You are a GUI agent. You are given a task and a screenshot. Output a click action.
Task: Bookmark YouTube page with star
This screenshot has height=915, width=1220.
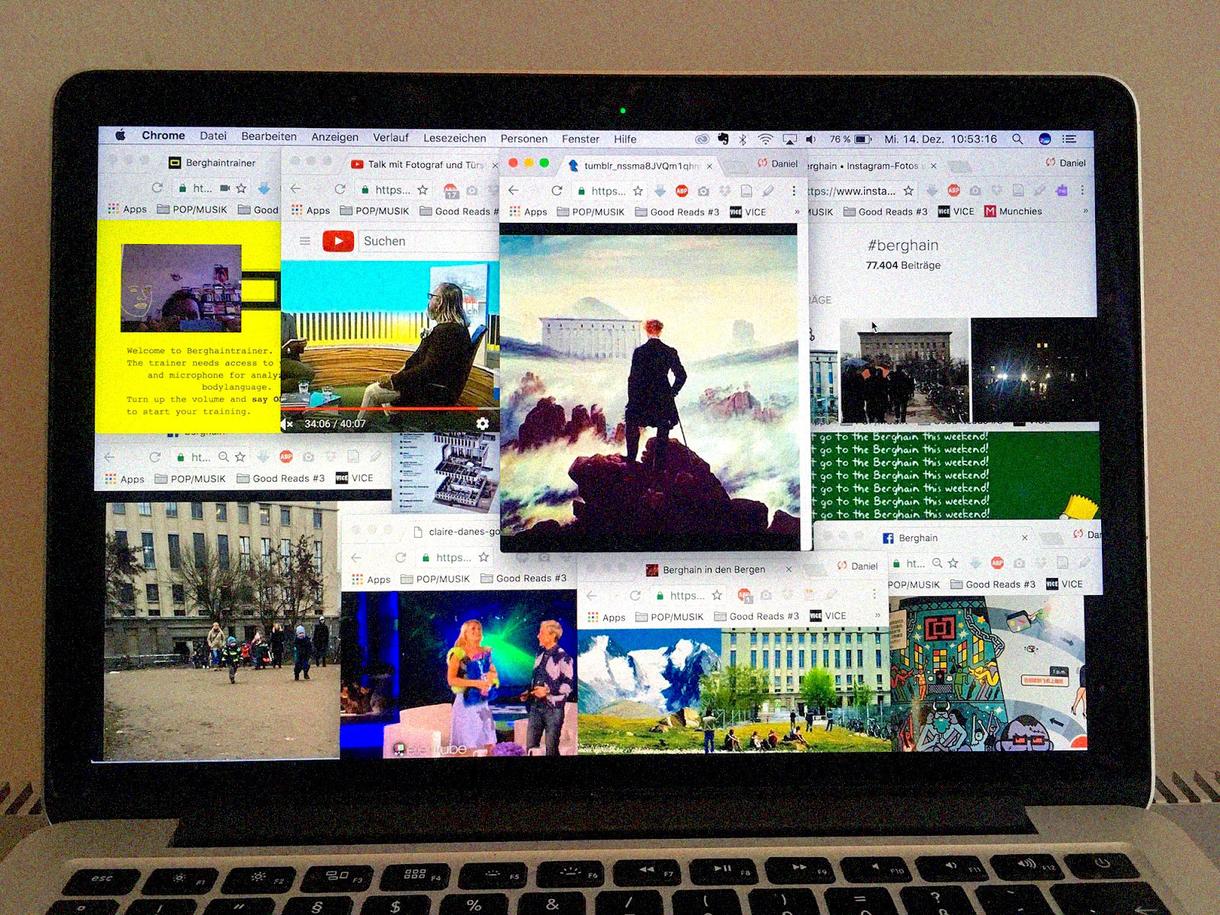point(422,189)
